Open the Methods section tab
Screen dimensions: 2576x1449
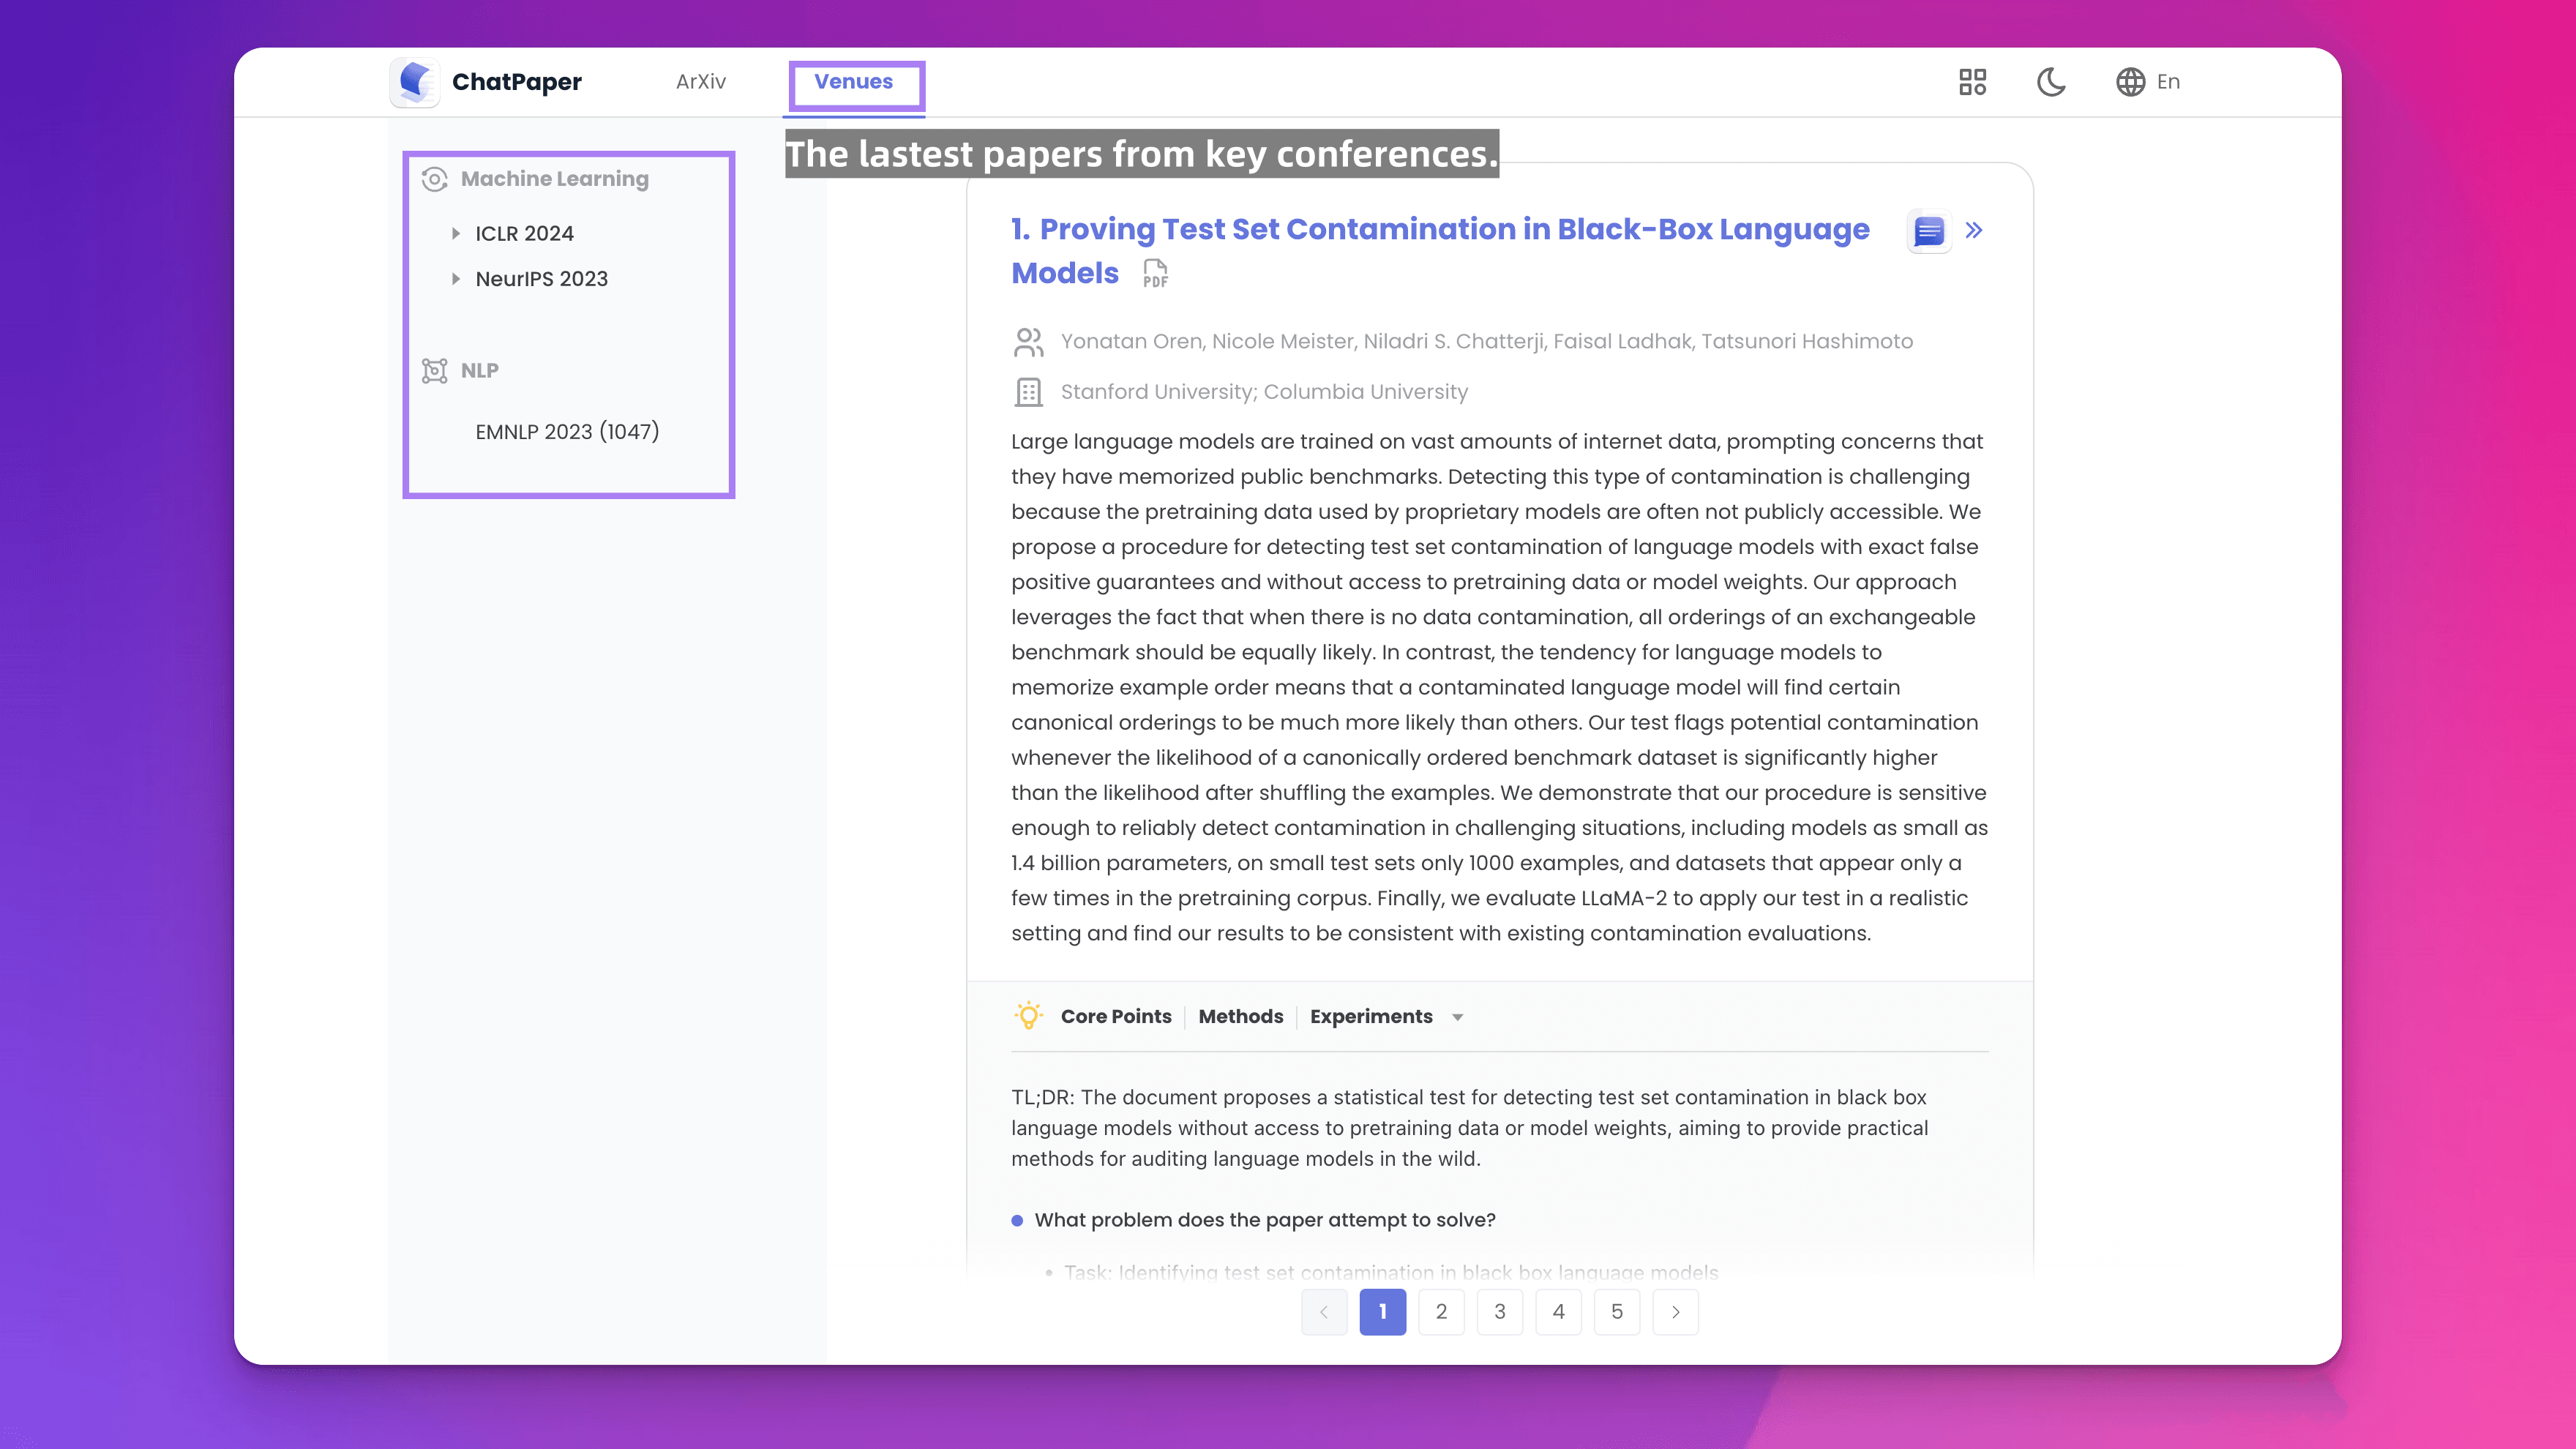[x=1240, y=1016]
